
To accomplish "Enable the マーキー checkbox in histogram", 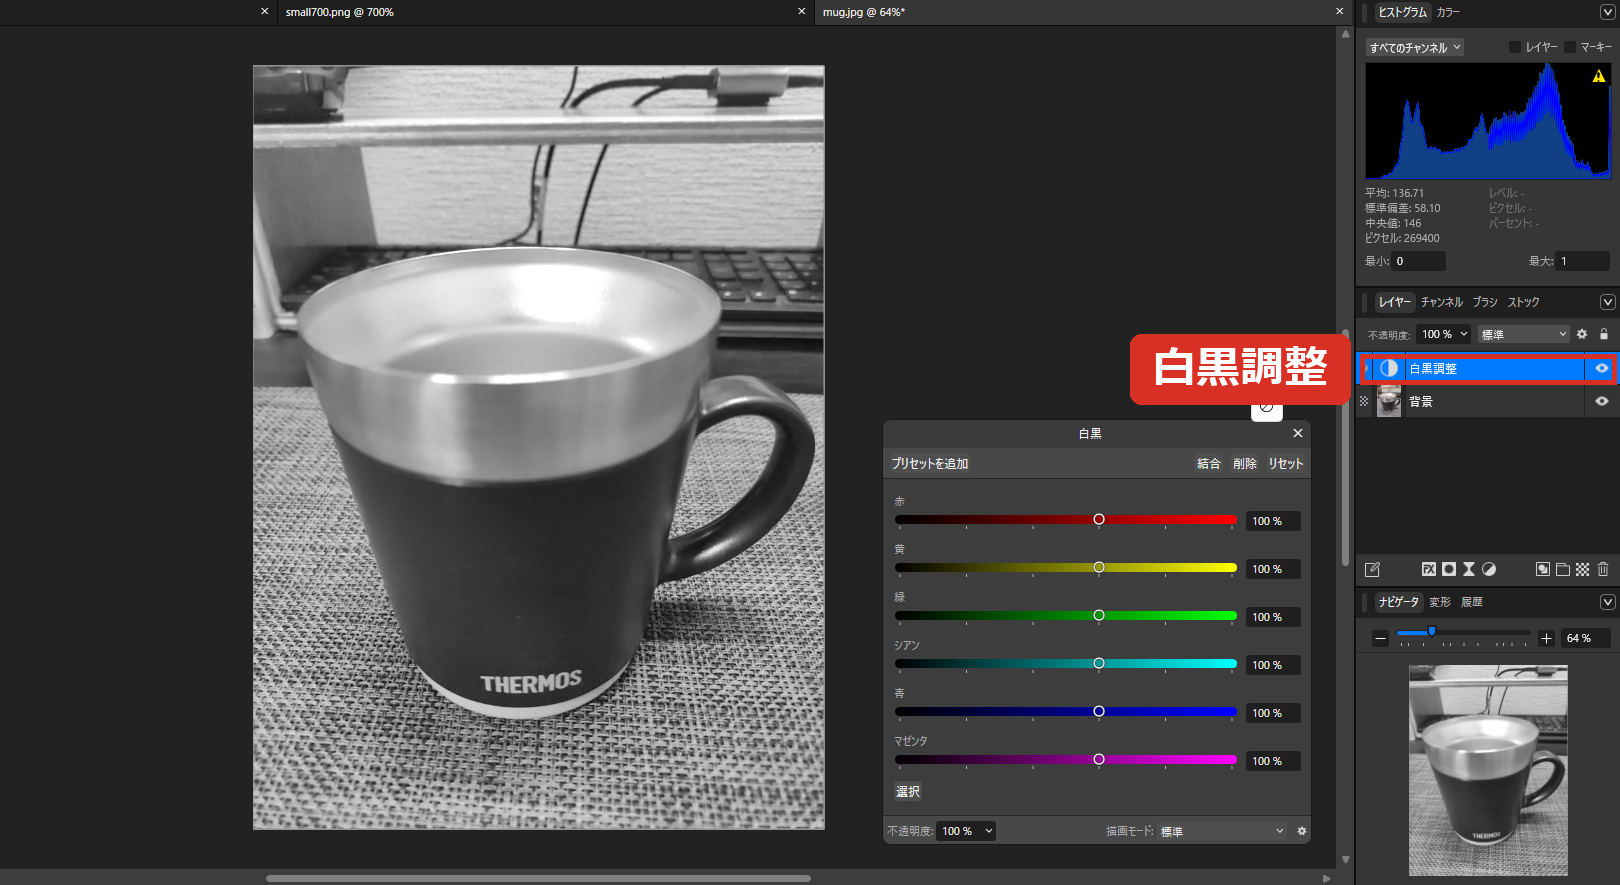I will pos(1570,47).
